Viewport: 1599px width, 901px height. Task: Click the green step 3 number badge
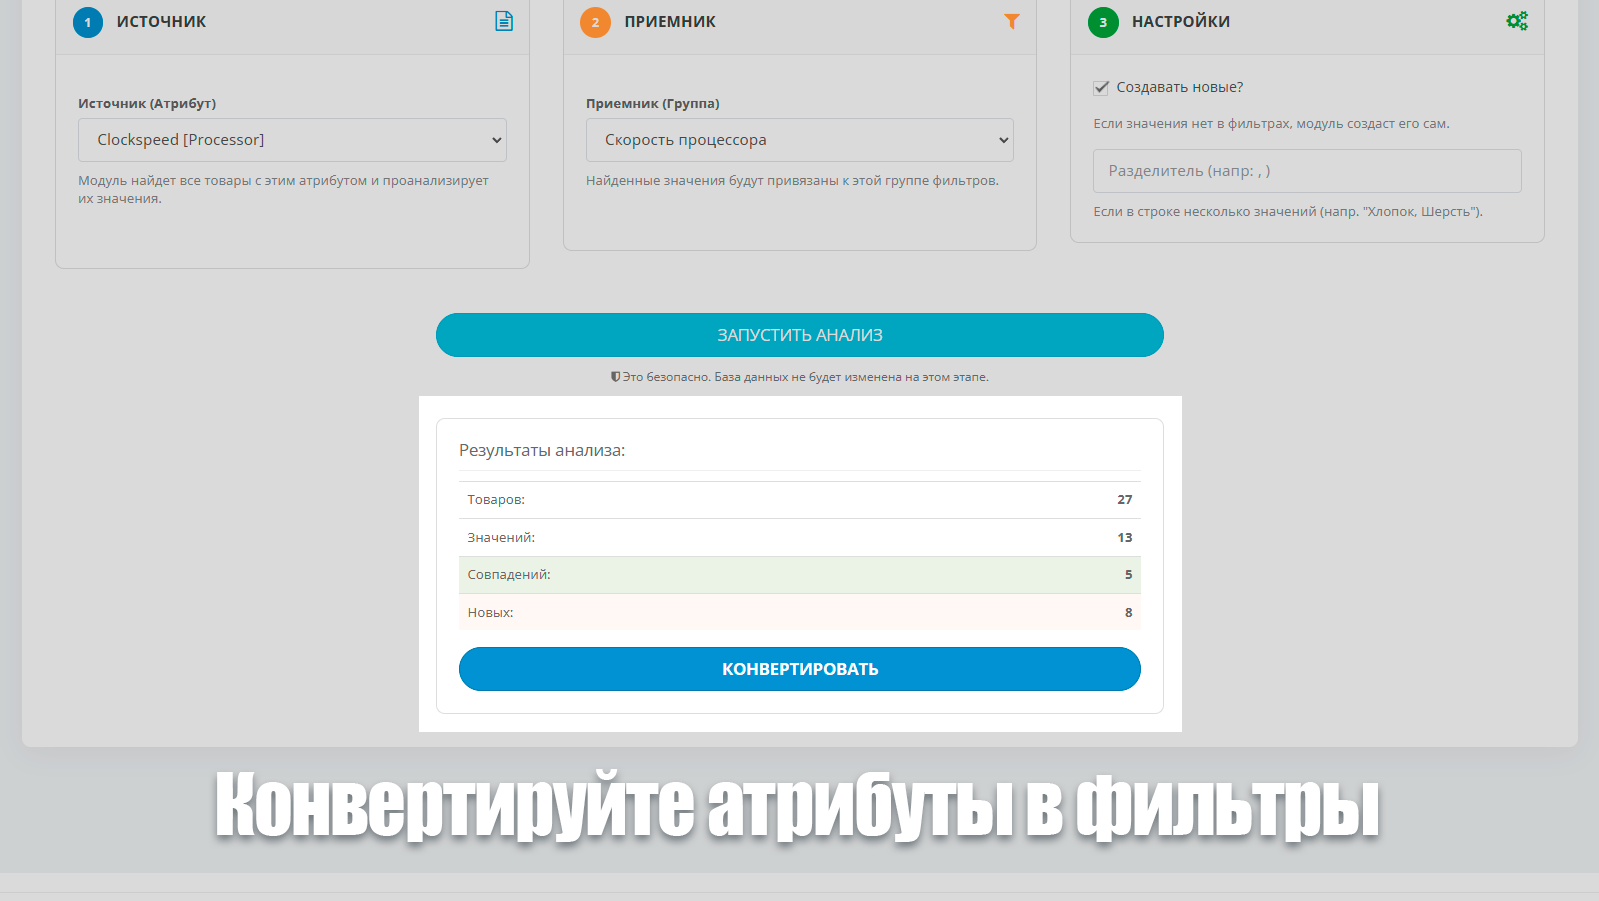[1103, 22]
